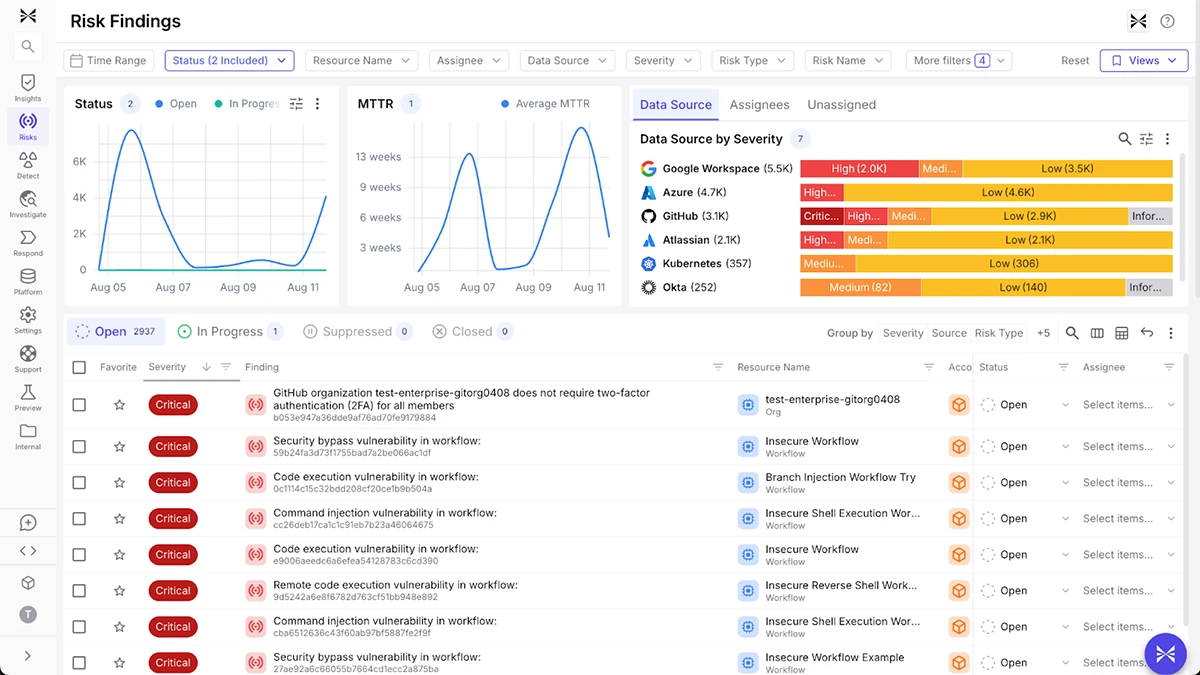
Task: Go to Investigate in the sidebar
Action: point(28,203)
